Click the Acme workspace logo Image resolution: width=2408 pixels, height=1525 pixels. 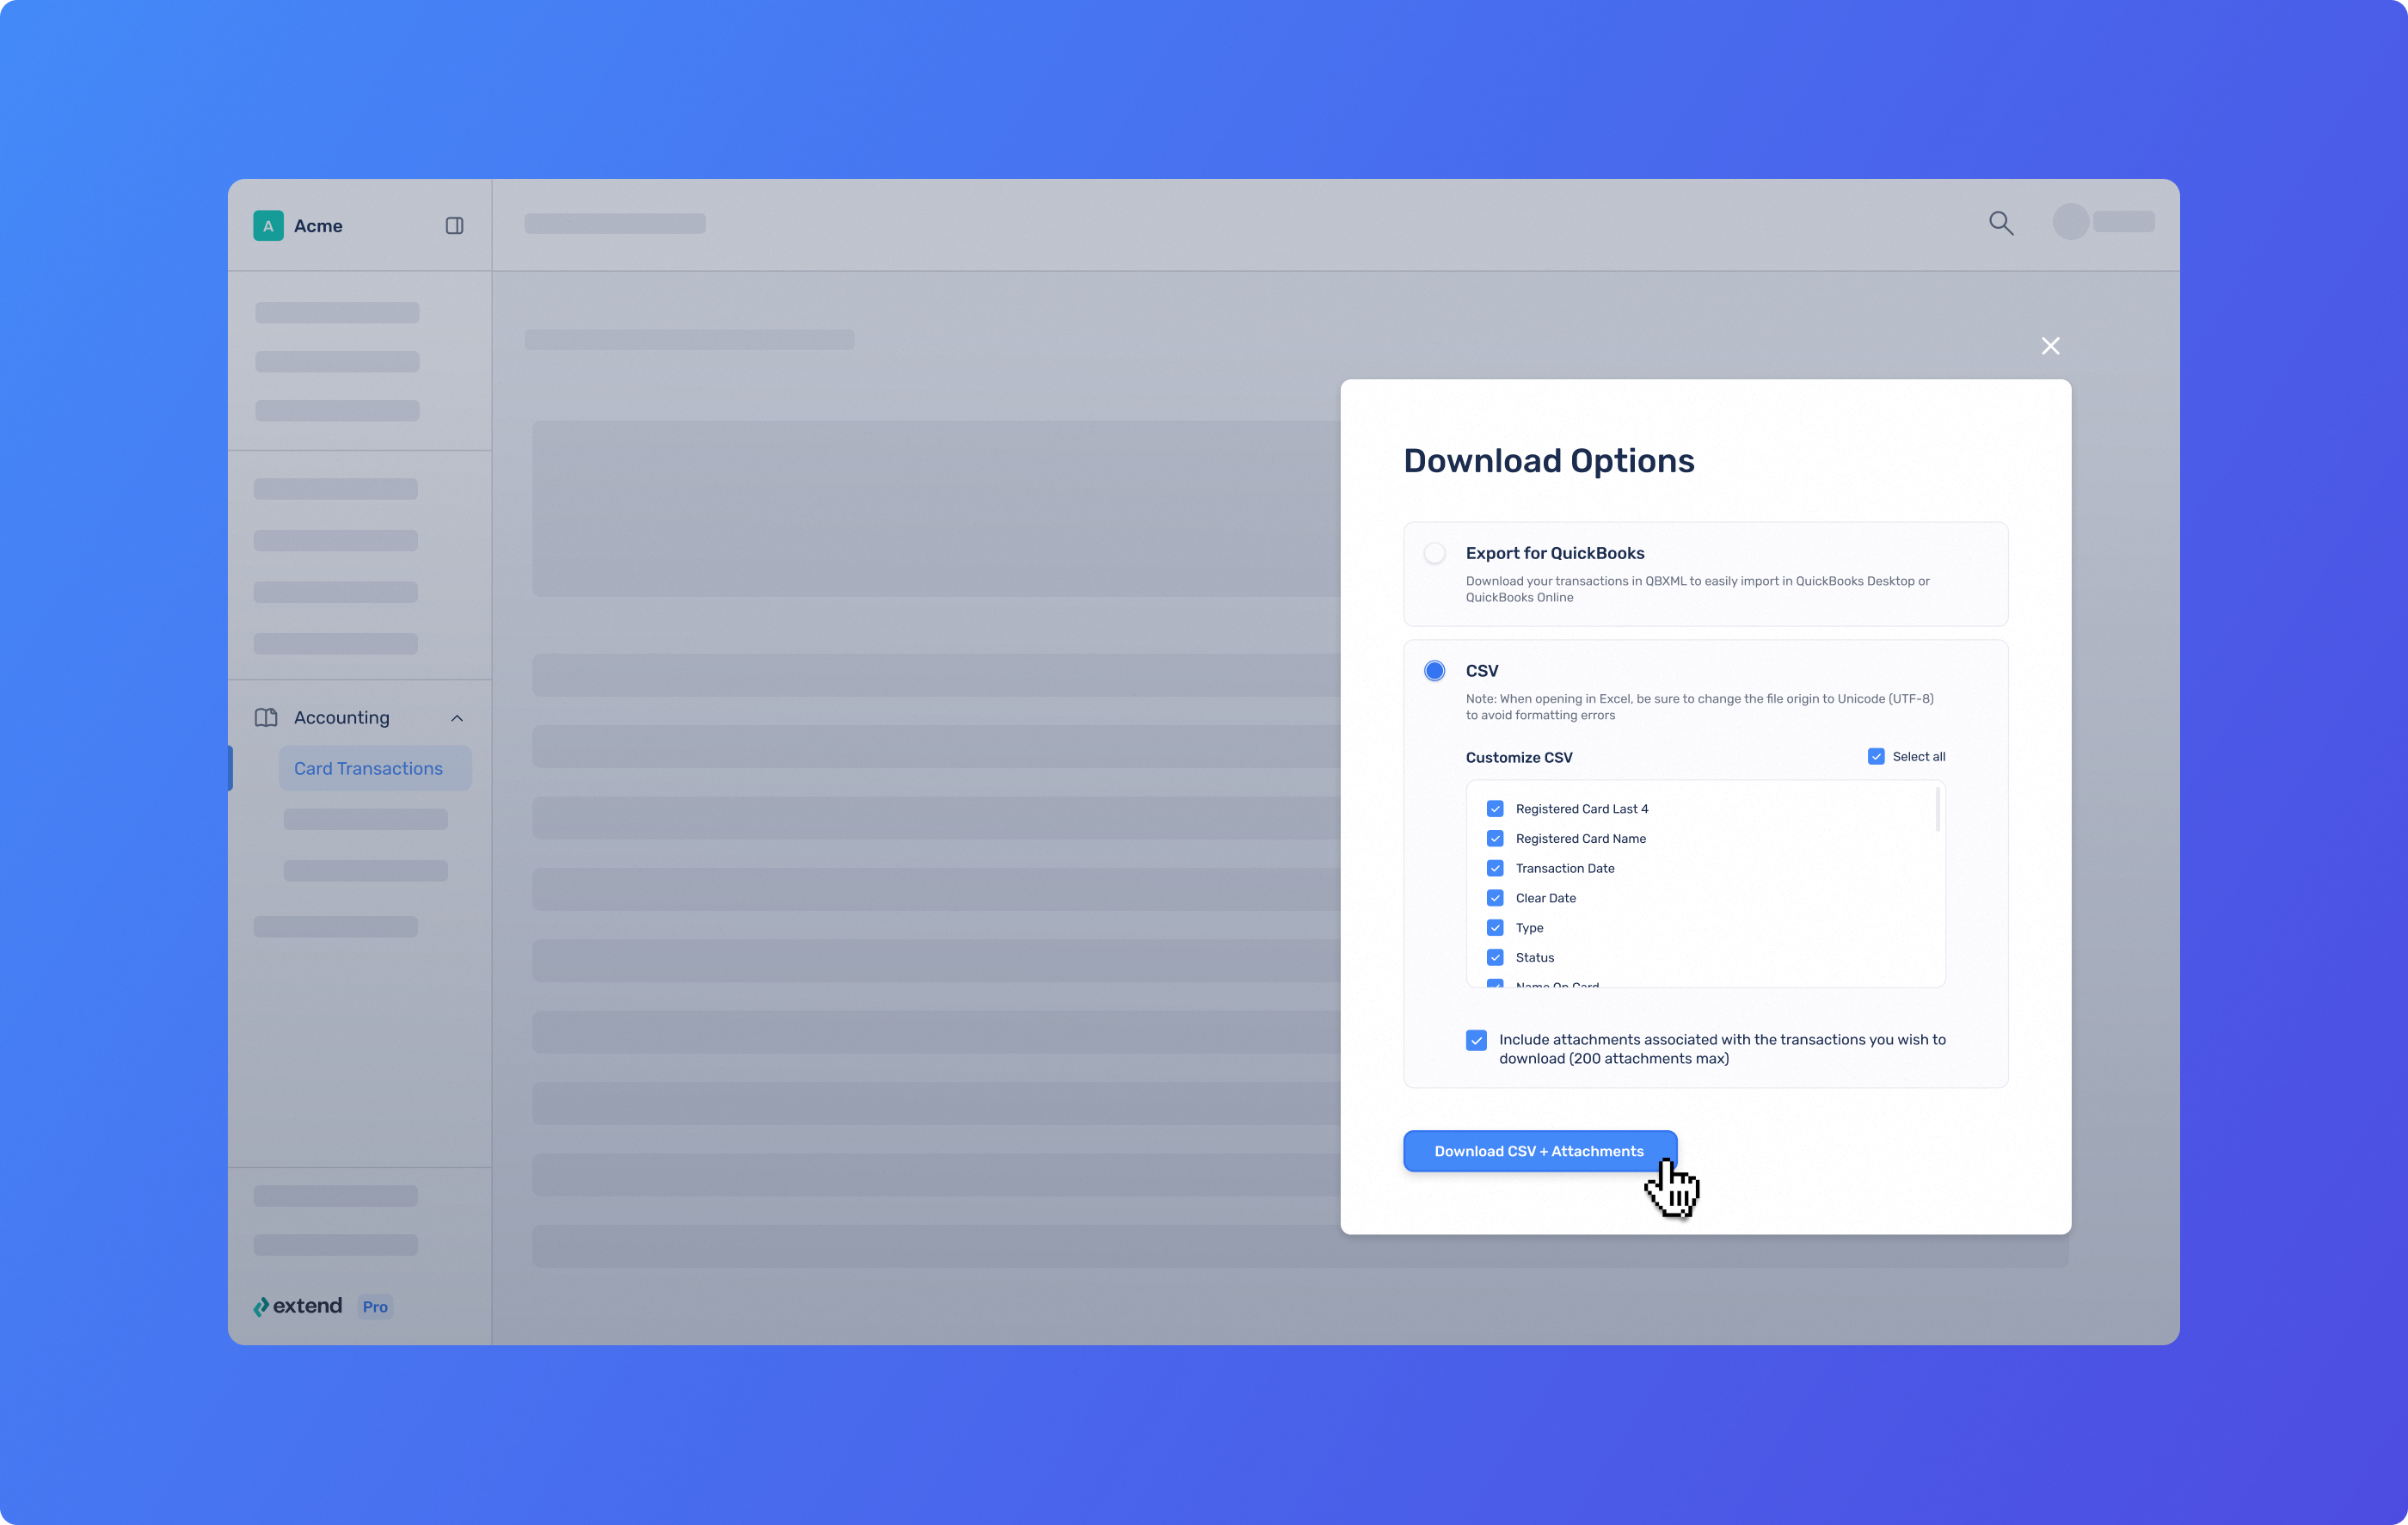pyautogui.click(x=268, y=226)
